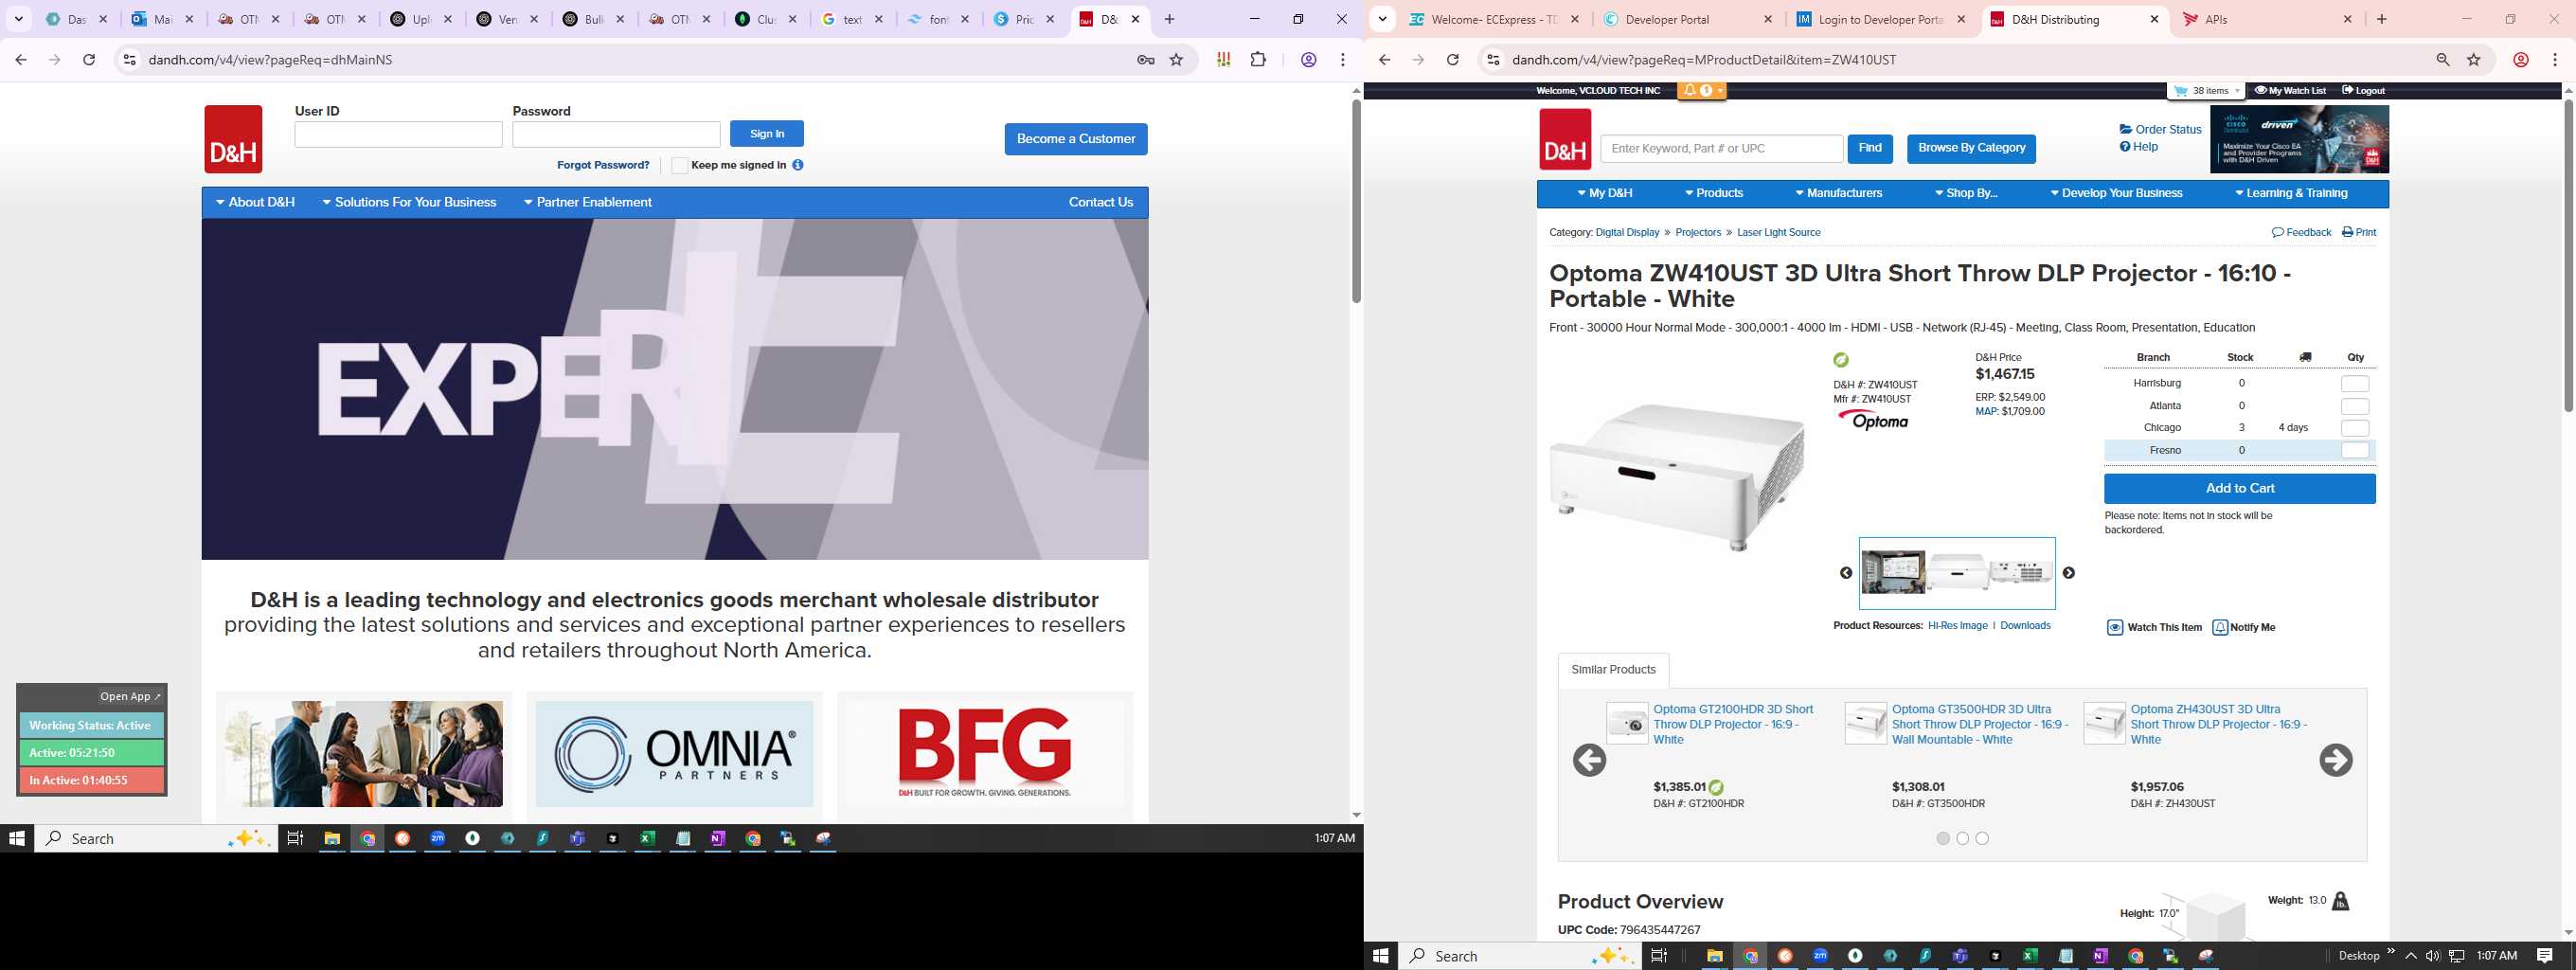The image size is (2576, 970).
Task: Expand the Solutions For Your Business menu
Action: coord(409,202)
